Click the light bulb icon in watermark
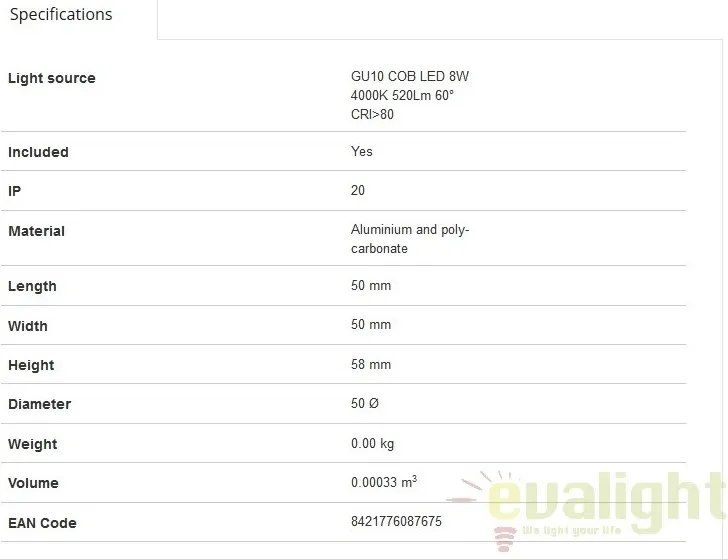The image size is (728, 559). (x=505, y=538)
